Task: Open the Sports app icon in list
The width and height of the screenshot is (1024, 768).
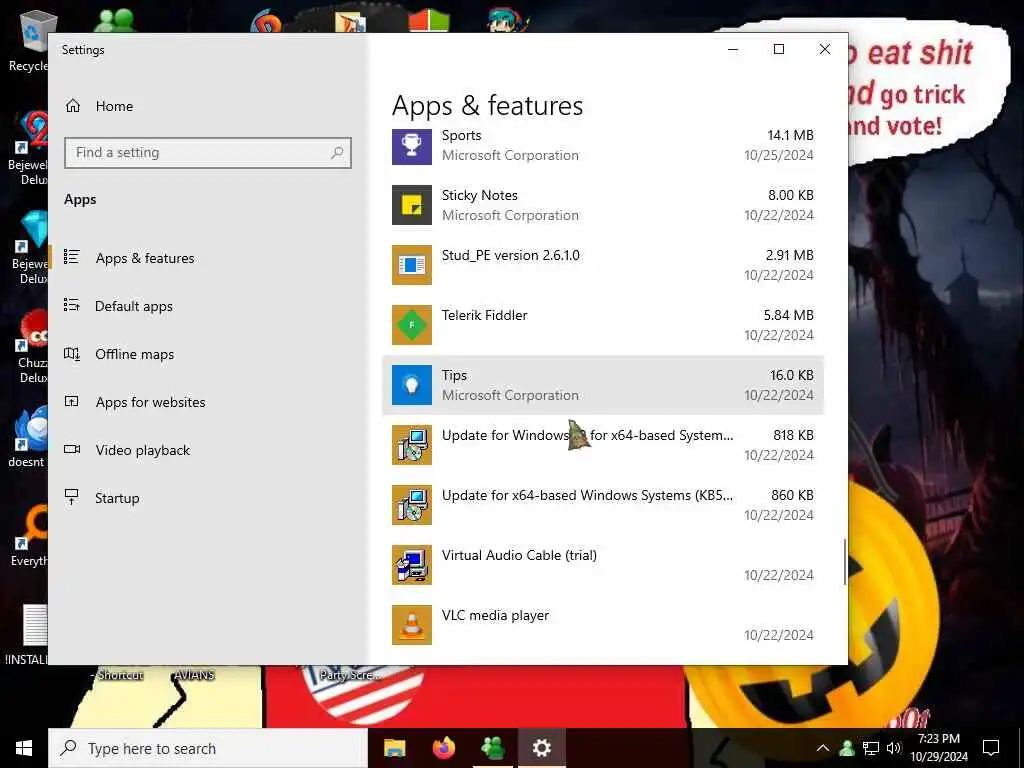Action: [411, 146]
